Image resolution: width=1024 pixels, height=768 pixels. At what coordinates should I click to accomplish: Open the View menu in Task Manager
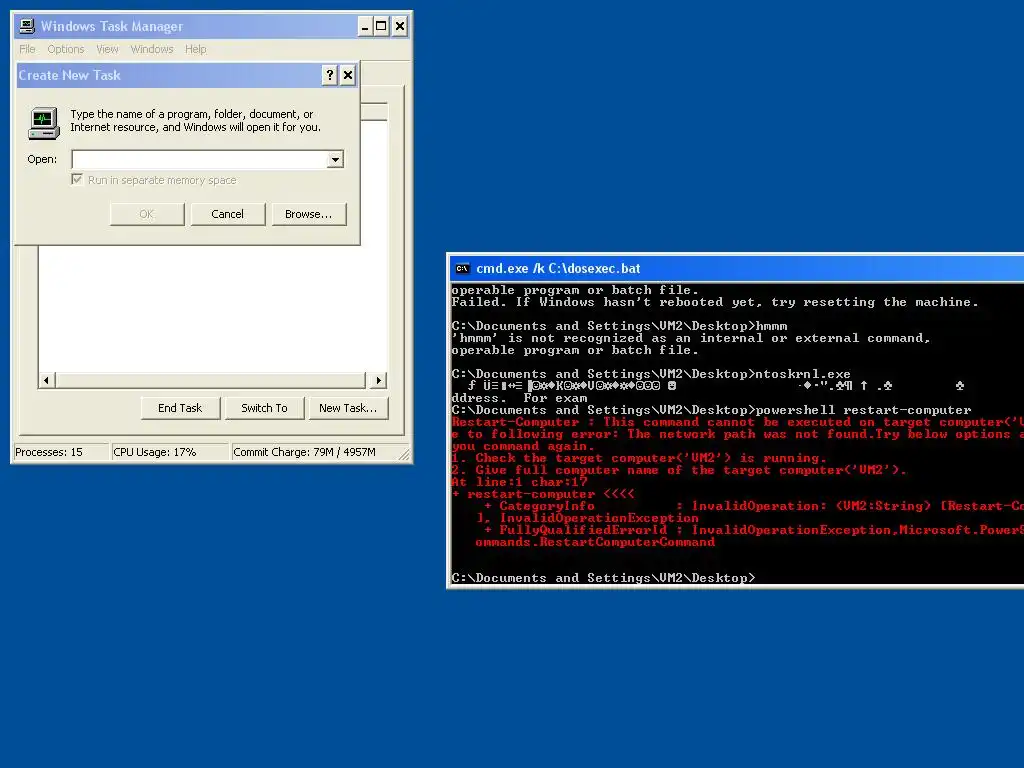point(107,49)
